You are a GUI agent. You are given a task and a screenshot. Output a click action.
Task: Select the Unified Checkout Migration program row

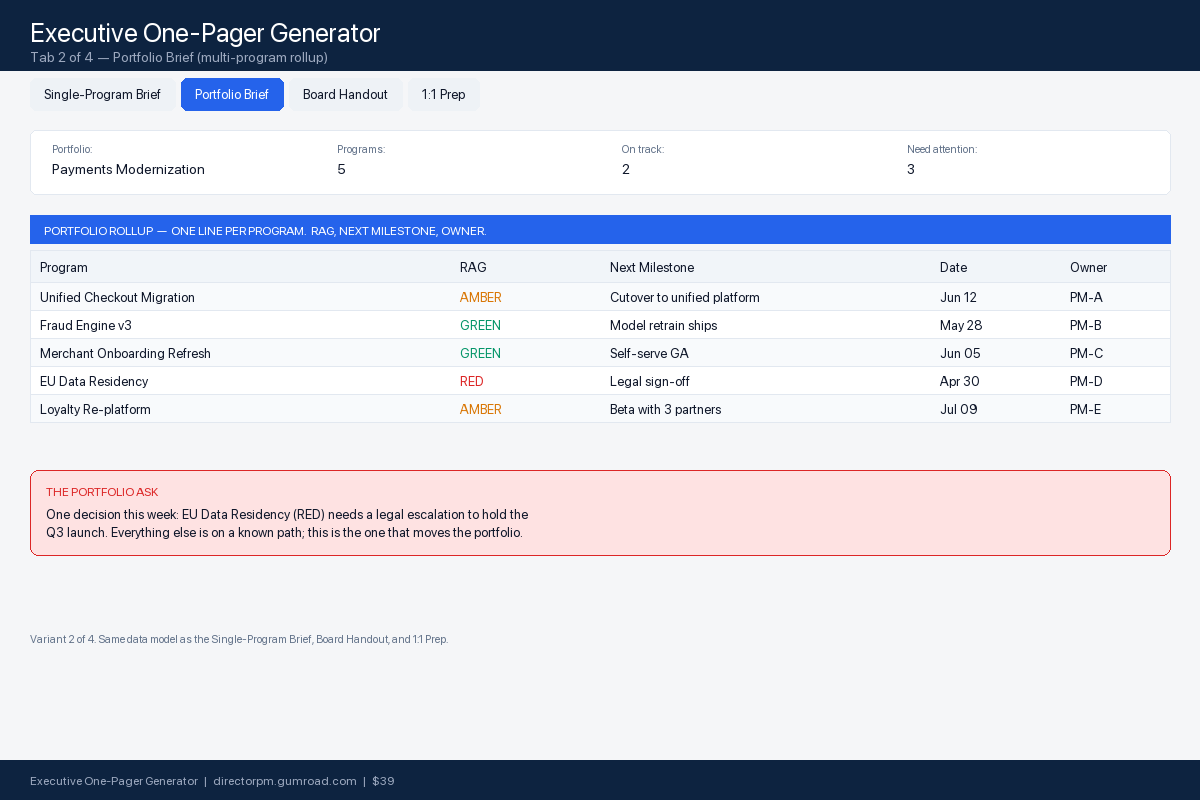pyautogui.click(x=600, y=297)
